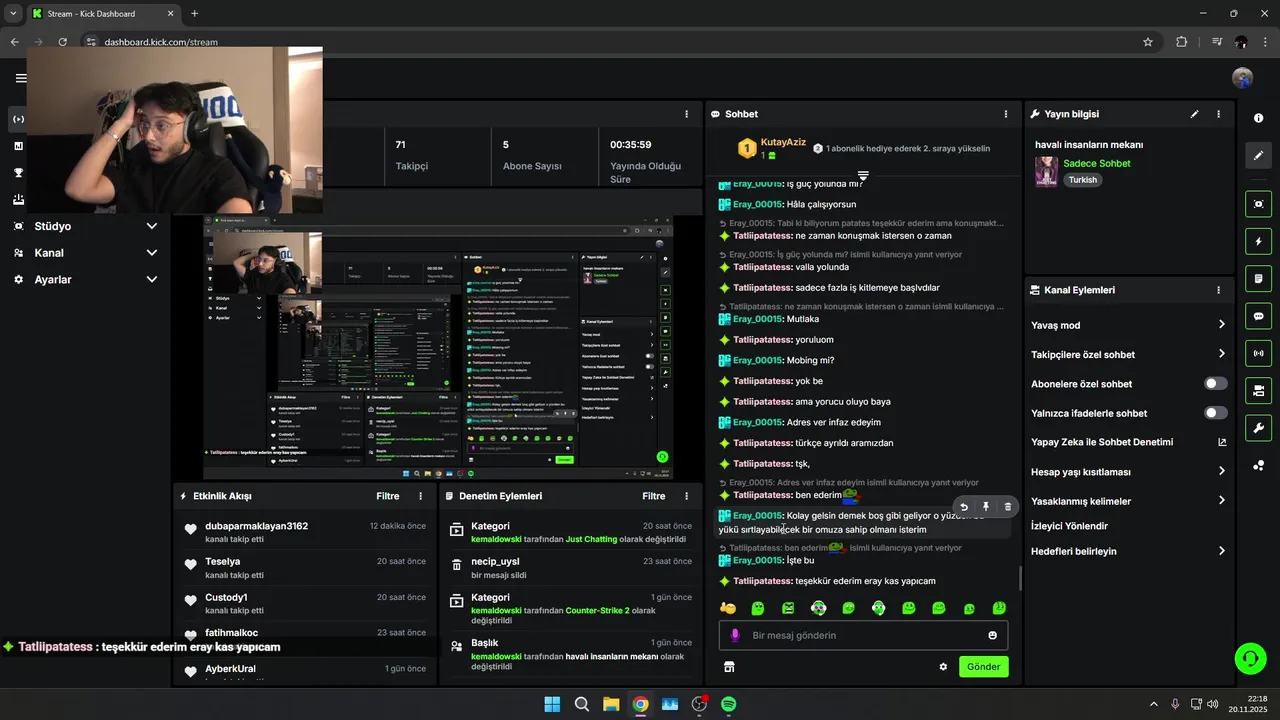The width and height of the screenshot is (1280, 720).
Task: Pin the hovered Eray_00015 chat message
Action: click(986, 507)
